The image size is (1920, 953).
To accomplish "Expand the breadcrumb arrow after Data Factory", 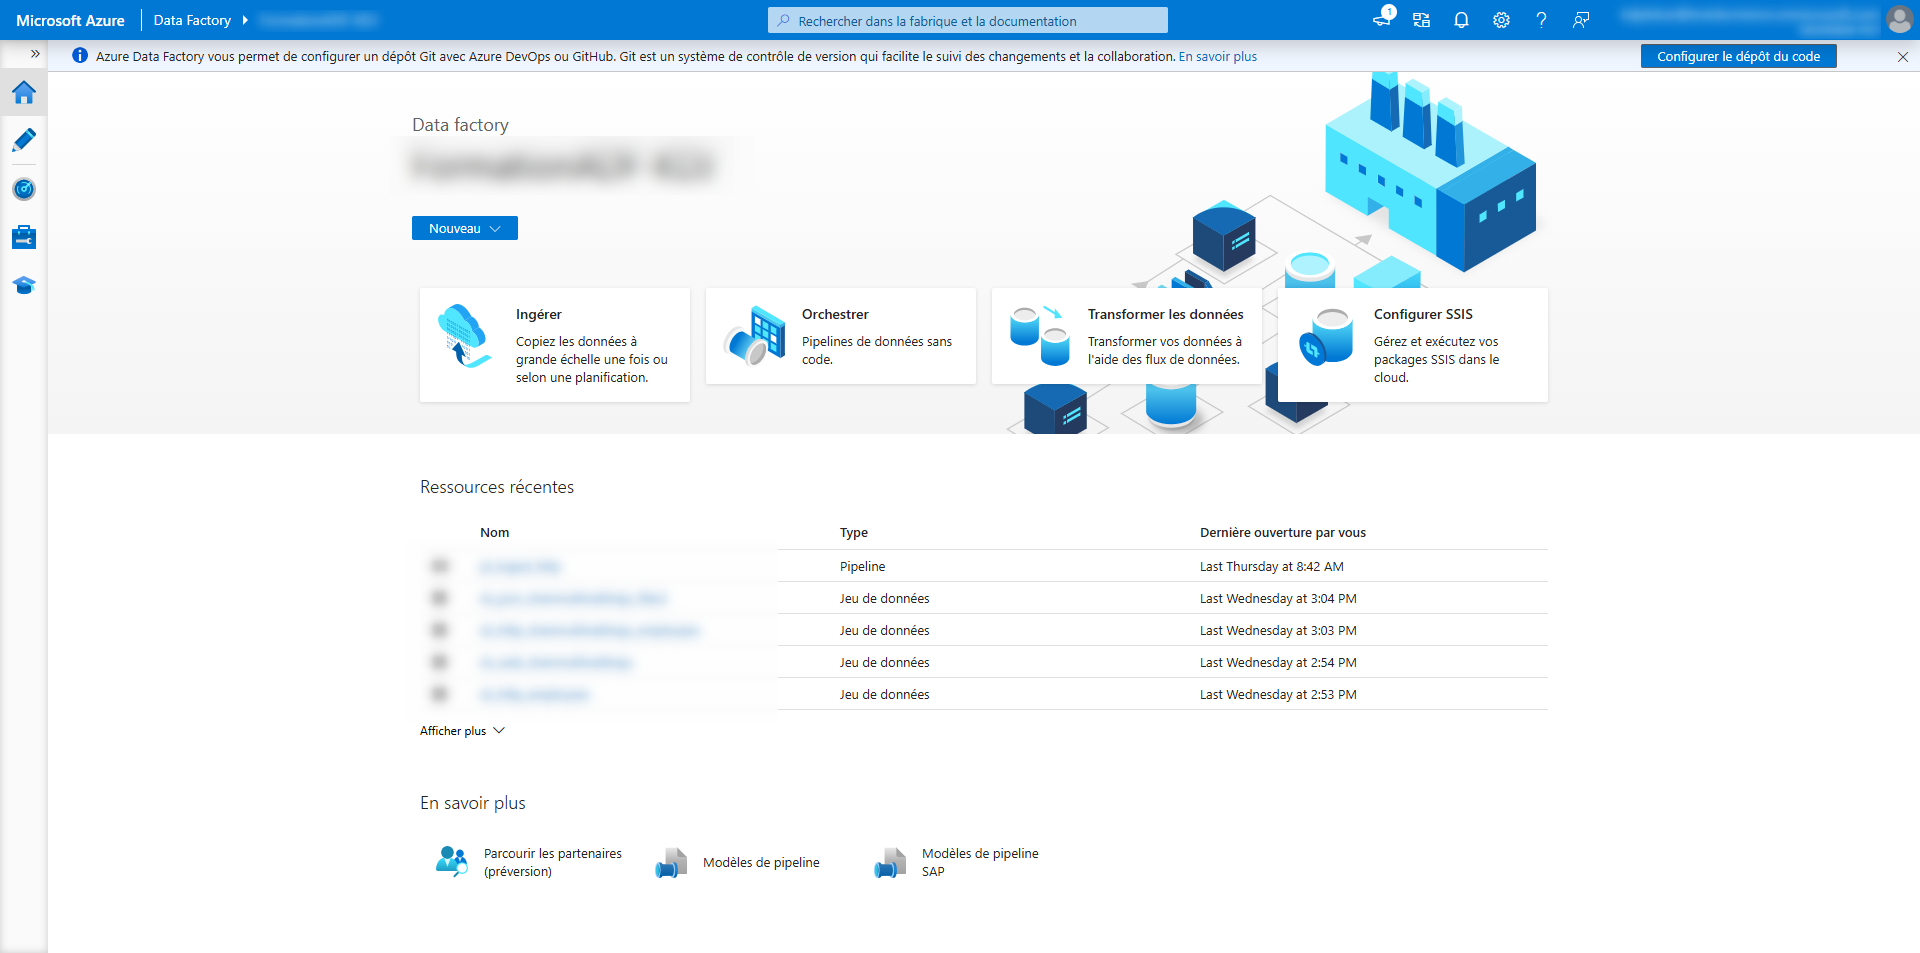I will pos(245,20).
